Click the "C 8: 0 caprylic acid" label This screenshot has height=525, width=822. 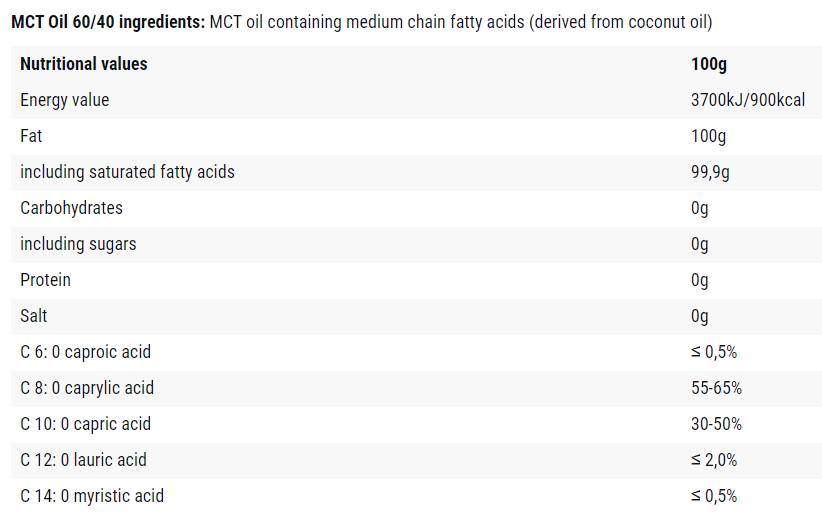pyautogui.click(x=87, y=388)
